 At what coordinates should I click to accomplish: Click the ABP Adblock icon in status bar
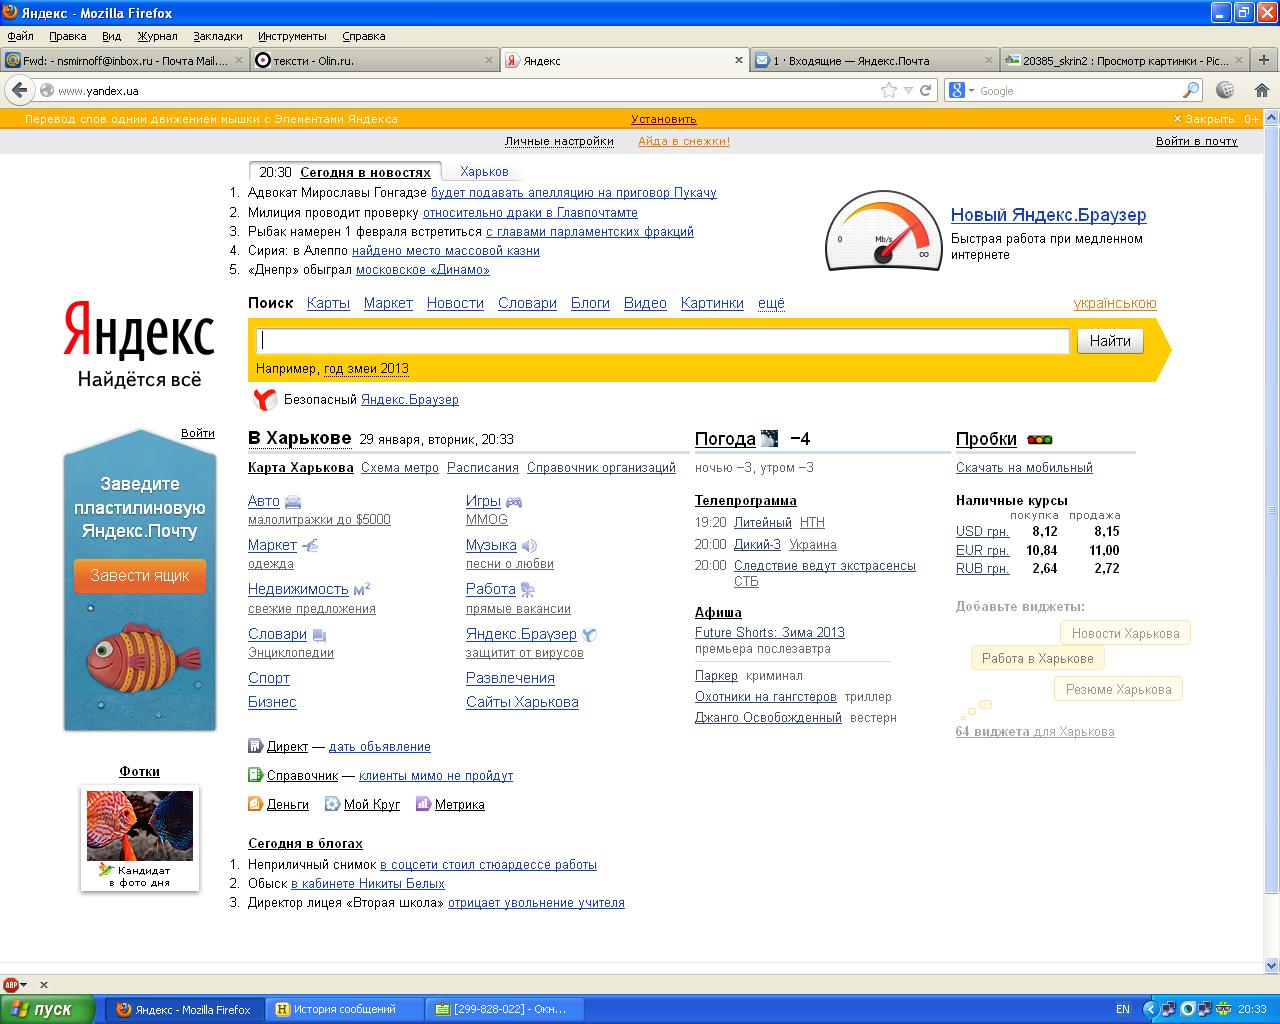[x=11, y=985]
